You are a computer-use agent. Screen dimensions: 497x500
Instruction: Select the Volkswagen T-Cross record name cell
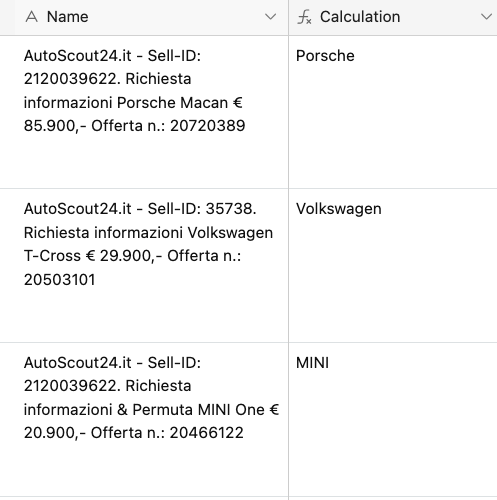(x=152, y=265)
